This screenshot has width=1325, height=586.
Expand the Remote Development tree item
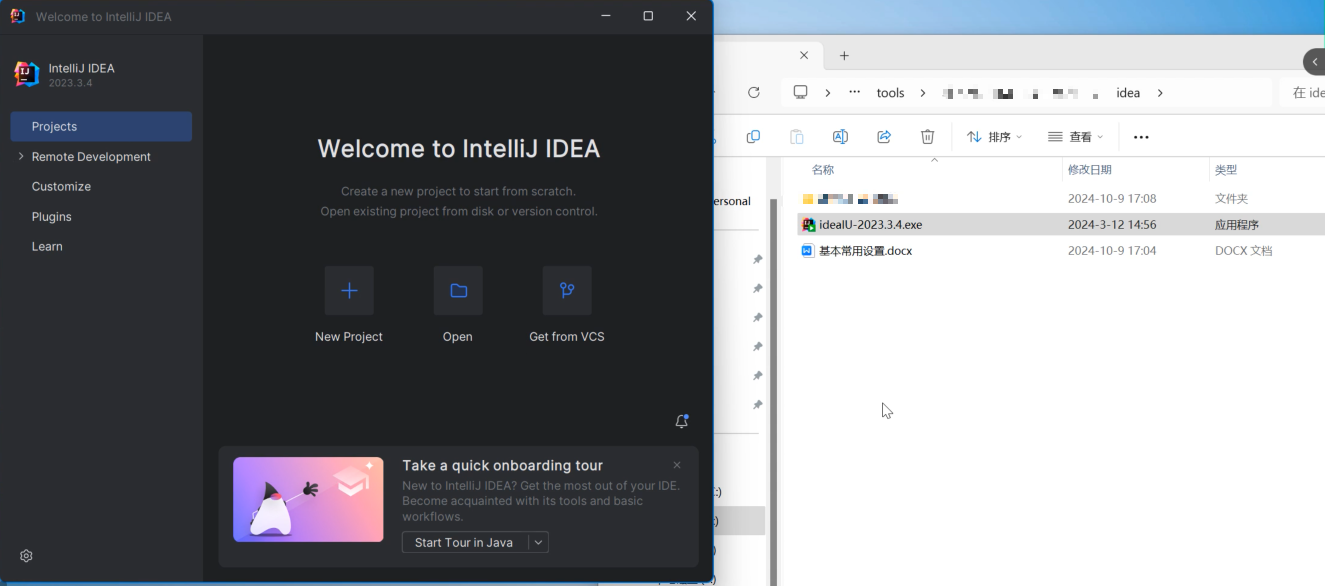point(21,156)
